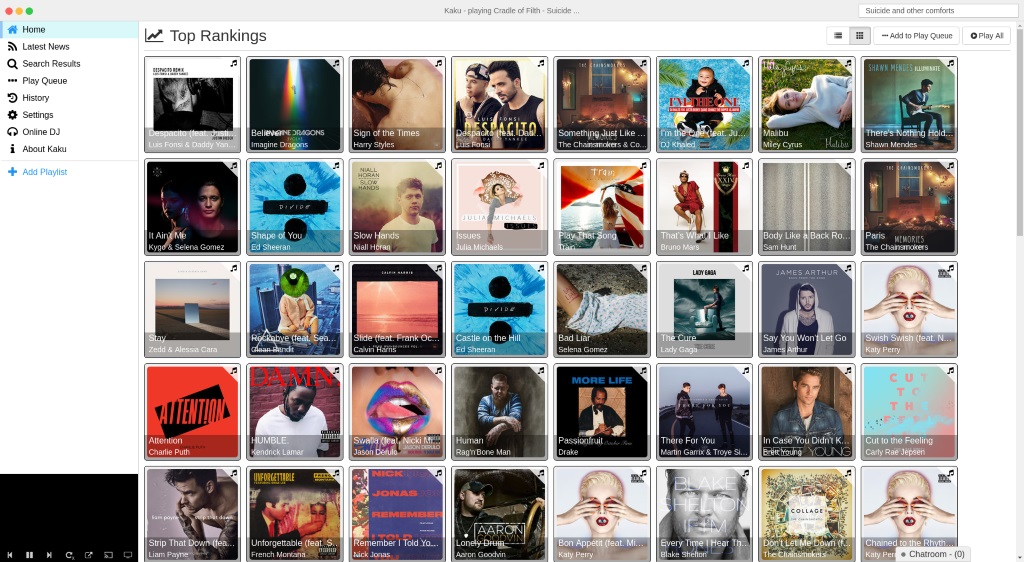Select Body Like a Back Road by Sam Hunt

pyautogui.click(x=807, y=207)
